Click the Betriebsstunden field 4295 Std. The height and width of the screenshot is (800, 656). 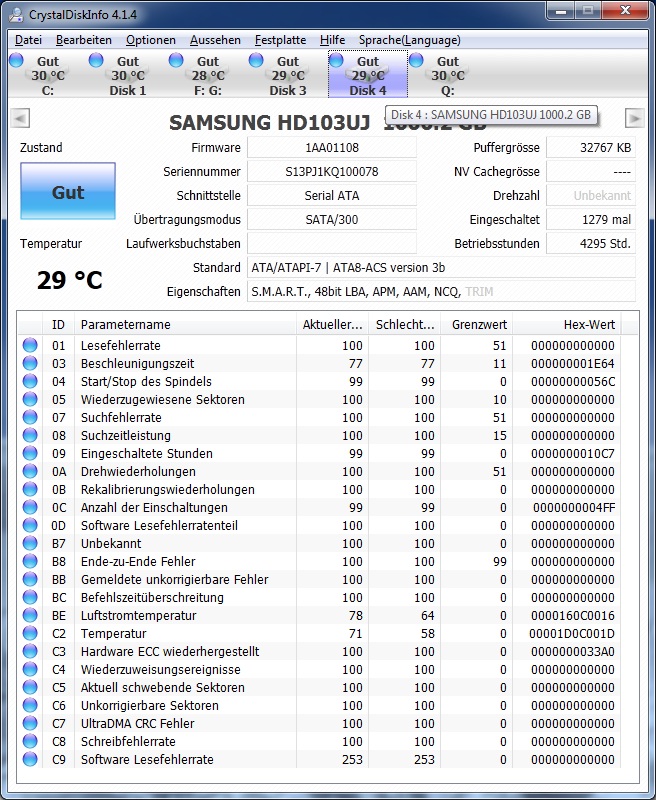point(591,243)
